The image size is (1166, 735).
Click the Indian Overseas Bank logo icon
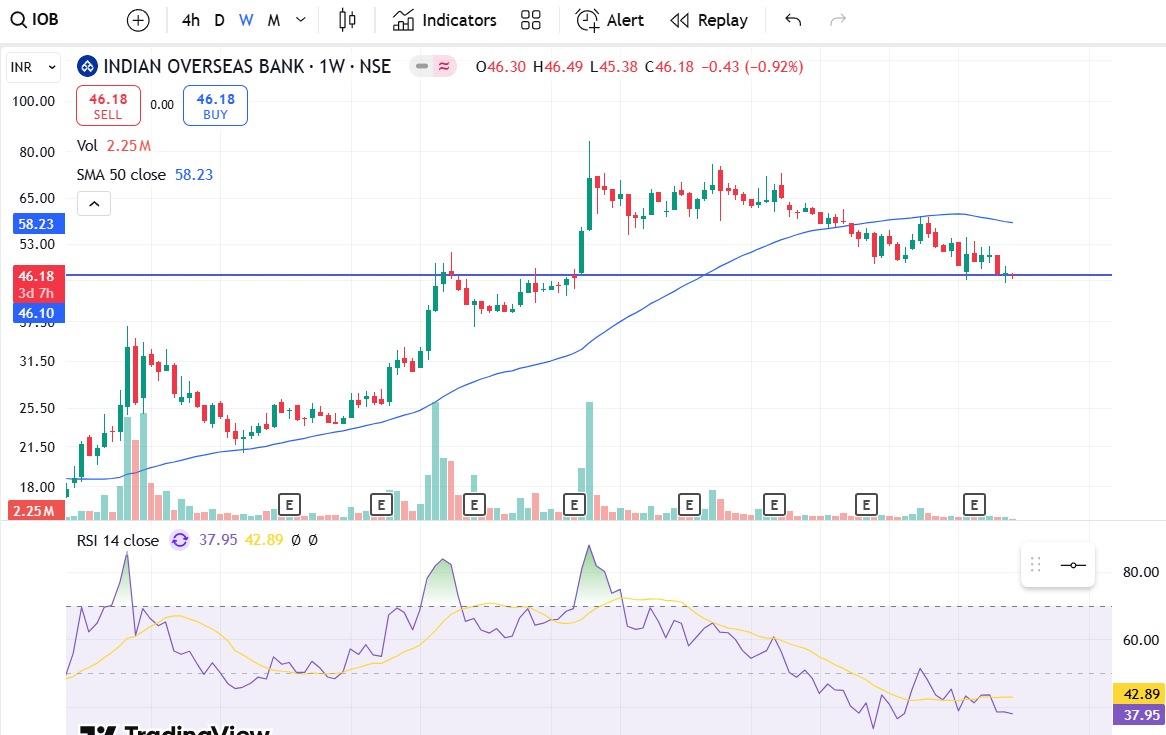[x=88, y=67]
